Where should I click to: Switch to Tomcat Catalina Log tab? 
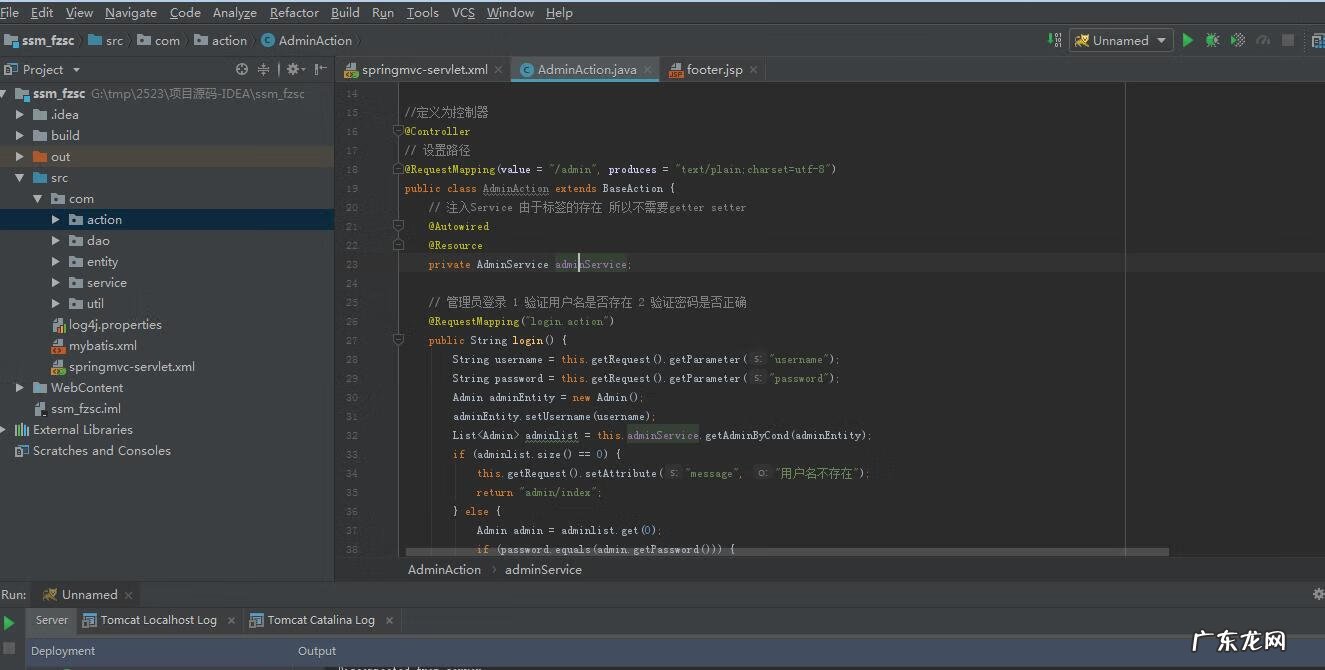320,620
